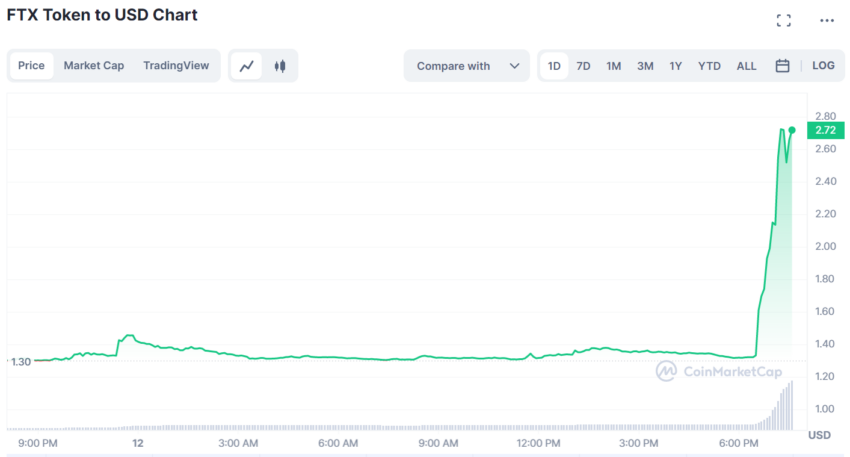The height and width of the screenshot is (457, 850).
Task: Show ALL time price history
Action: [746, 66]
